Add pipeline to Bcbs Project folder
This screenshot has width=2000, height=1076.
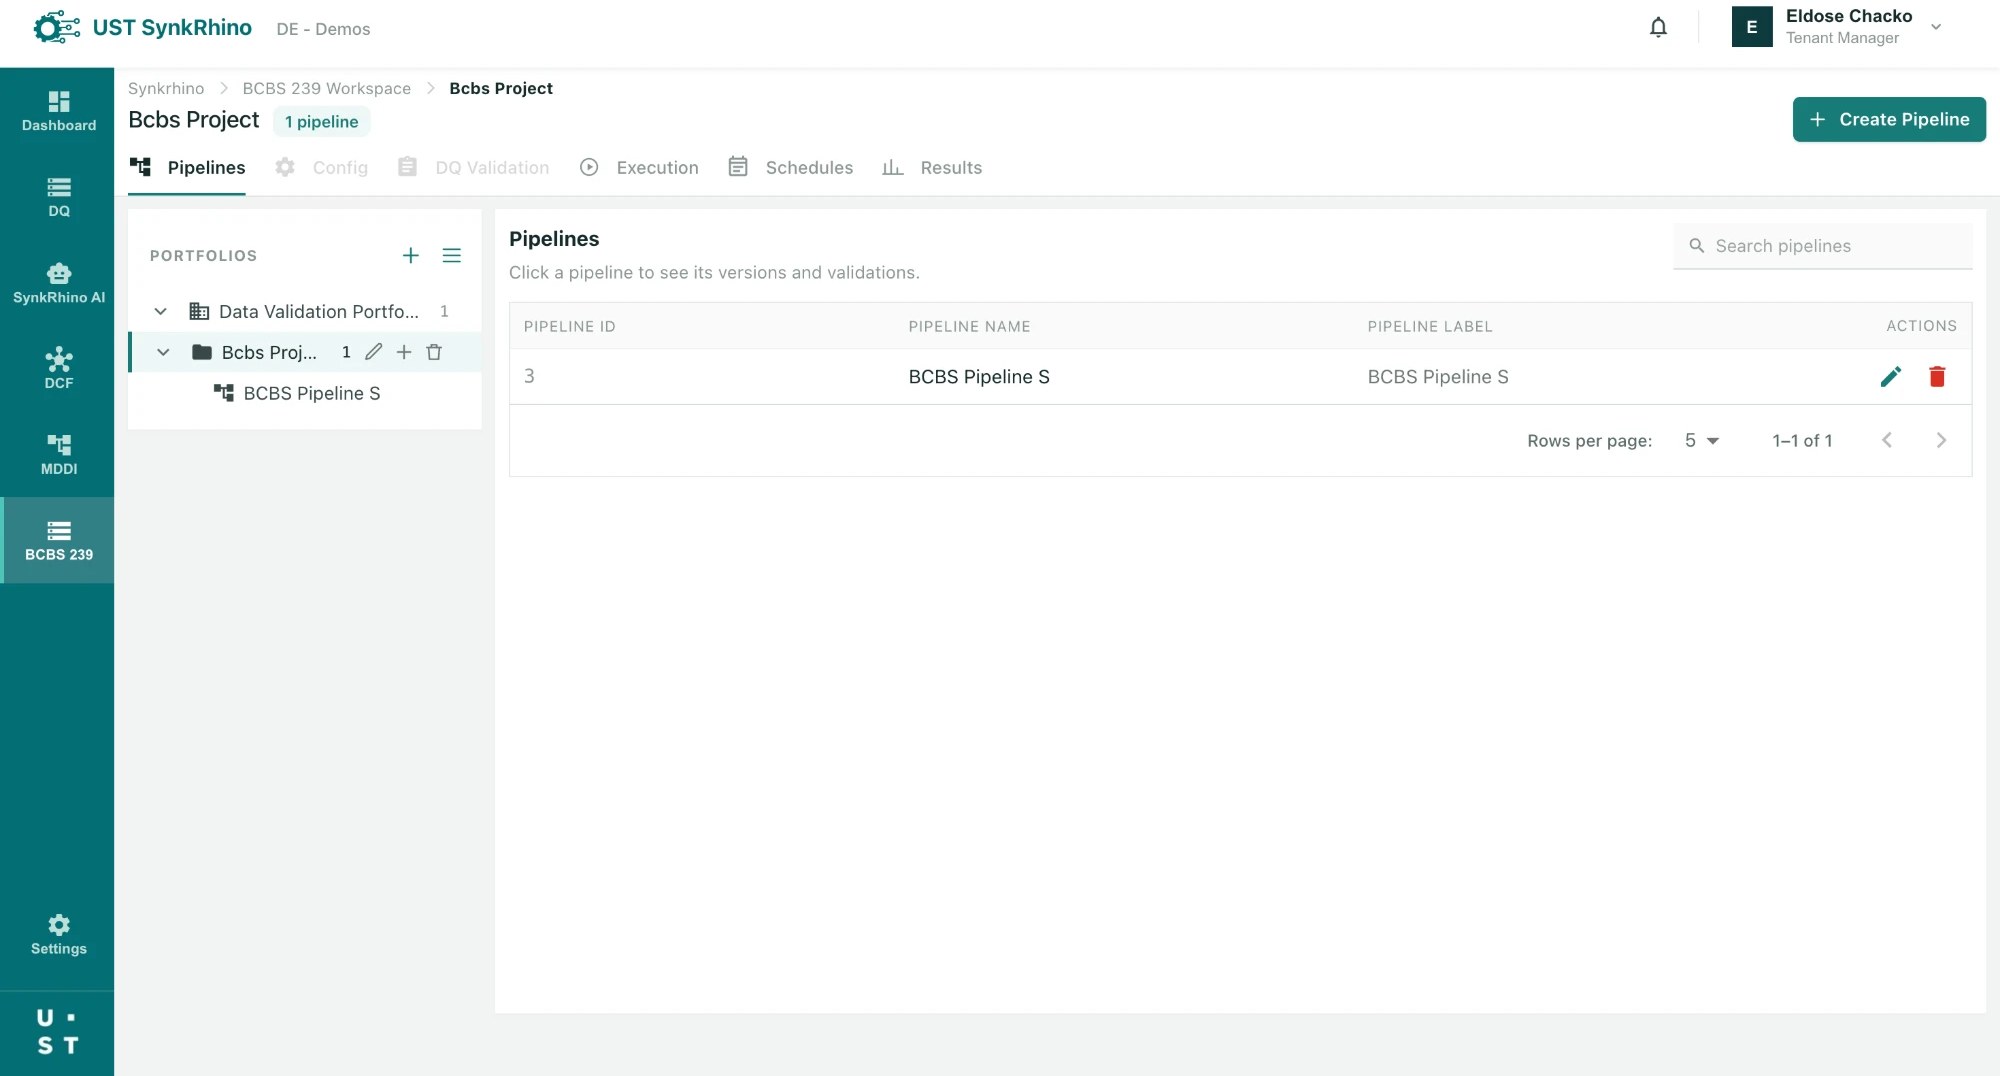click(x=404, y=352)
